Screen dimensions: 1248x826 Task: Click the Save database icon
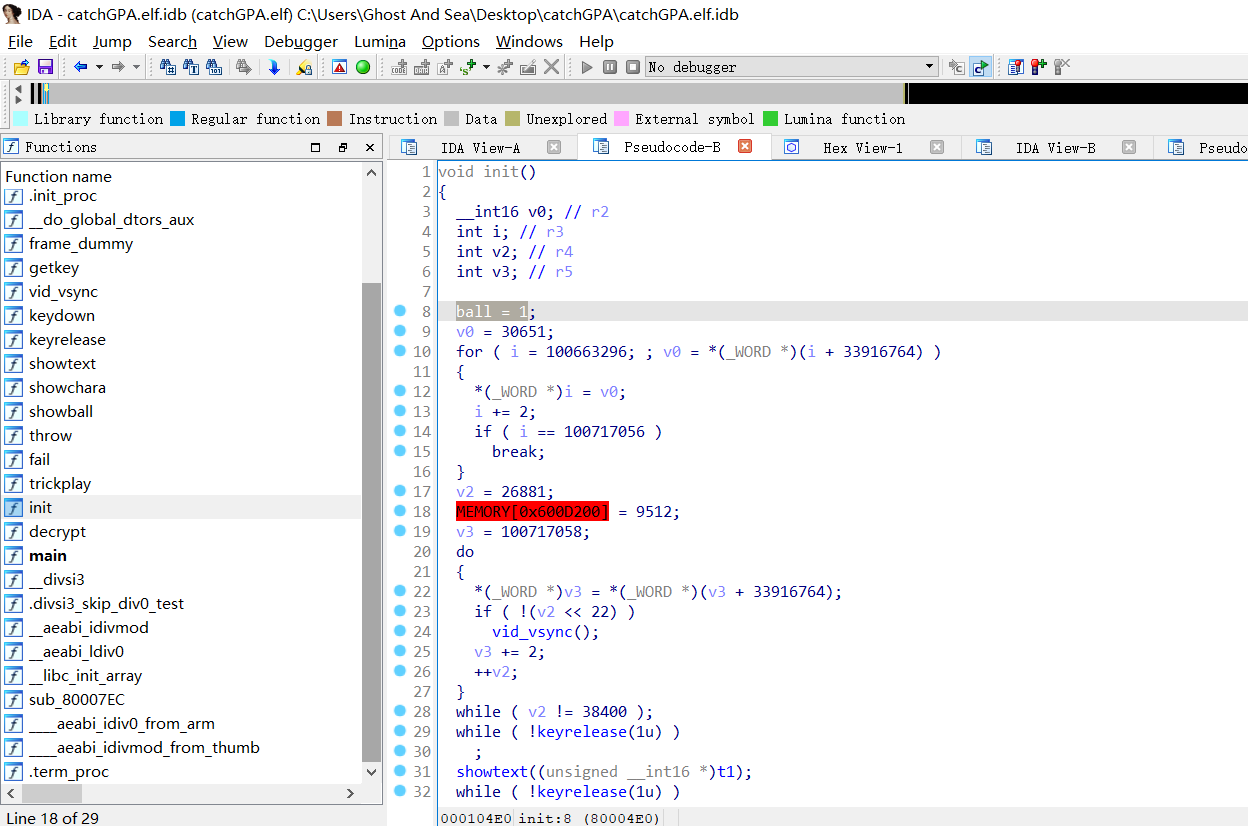point(45,67)
